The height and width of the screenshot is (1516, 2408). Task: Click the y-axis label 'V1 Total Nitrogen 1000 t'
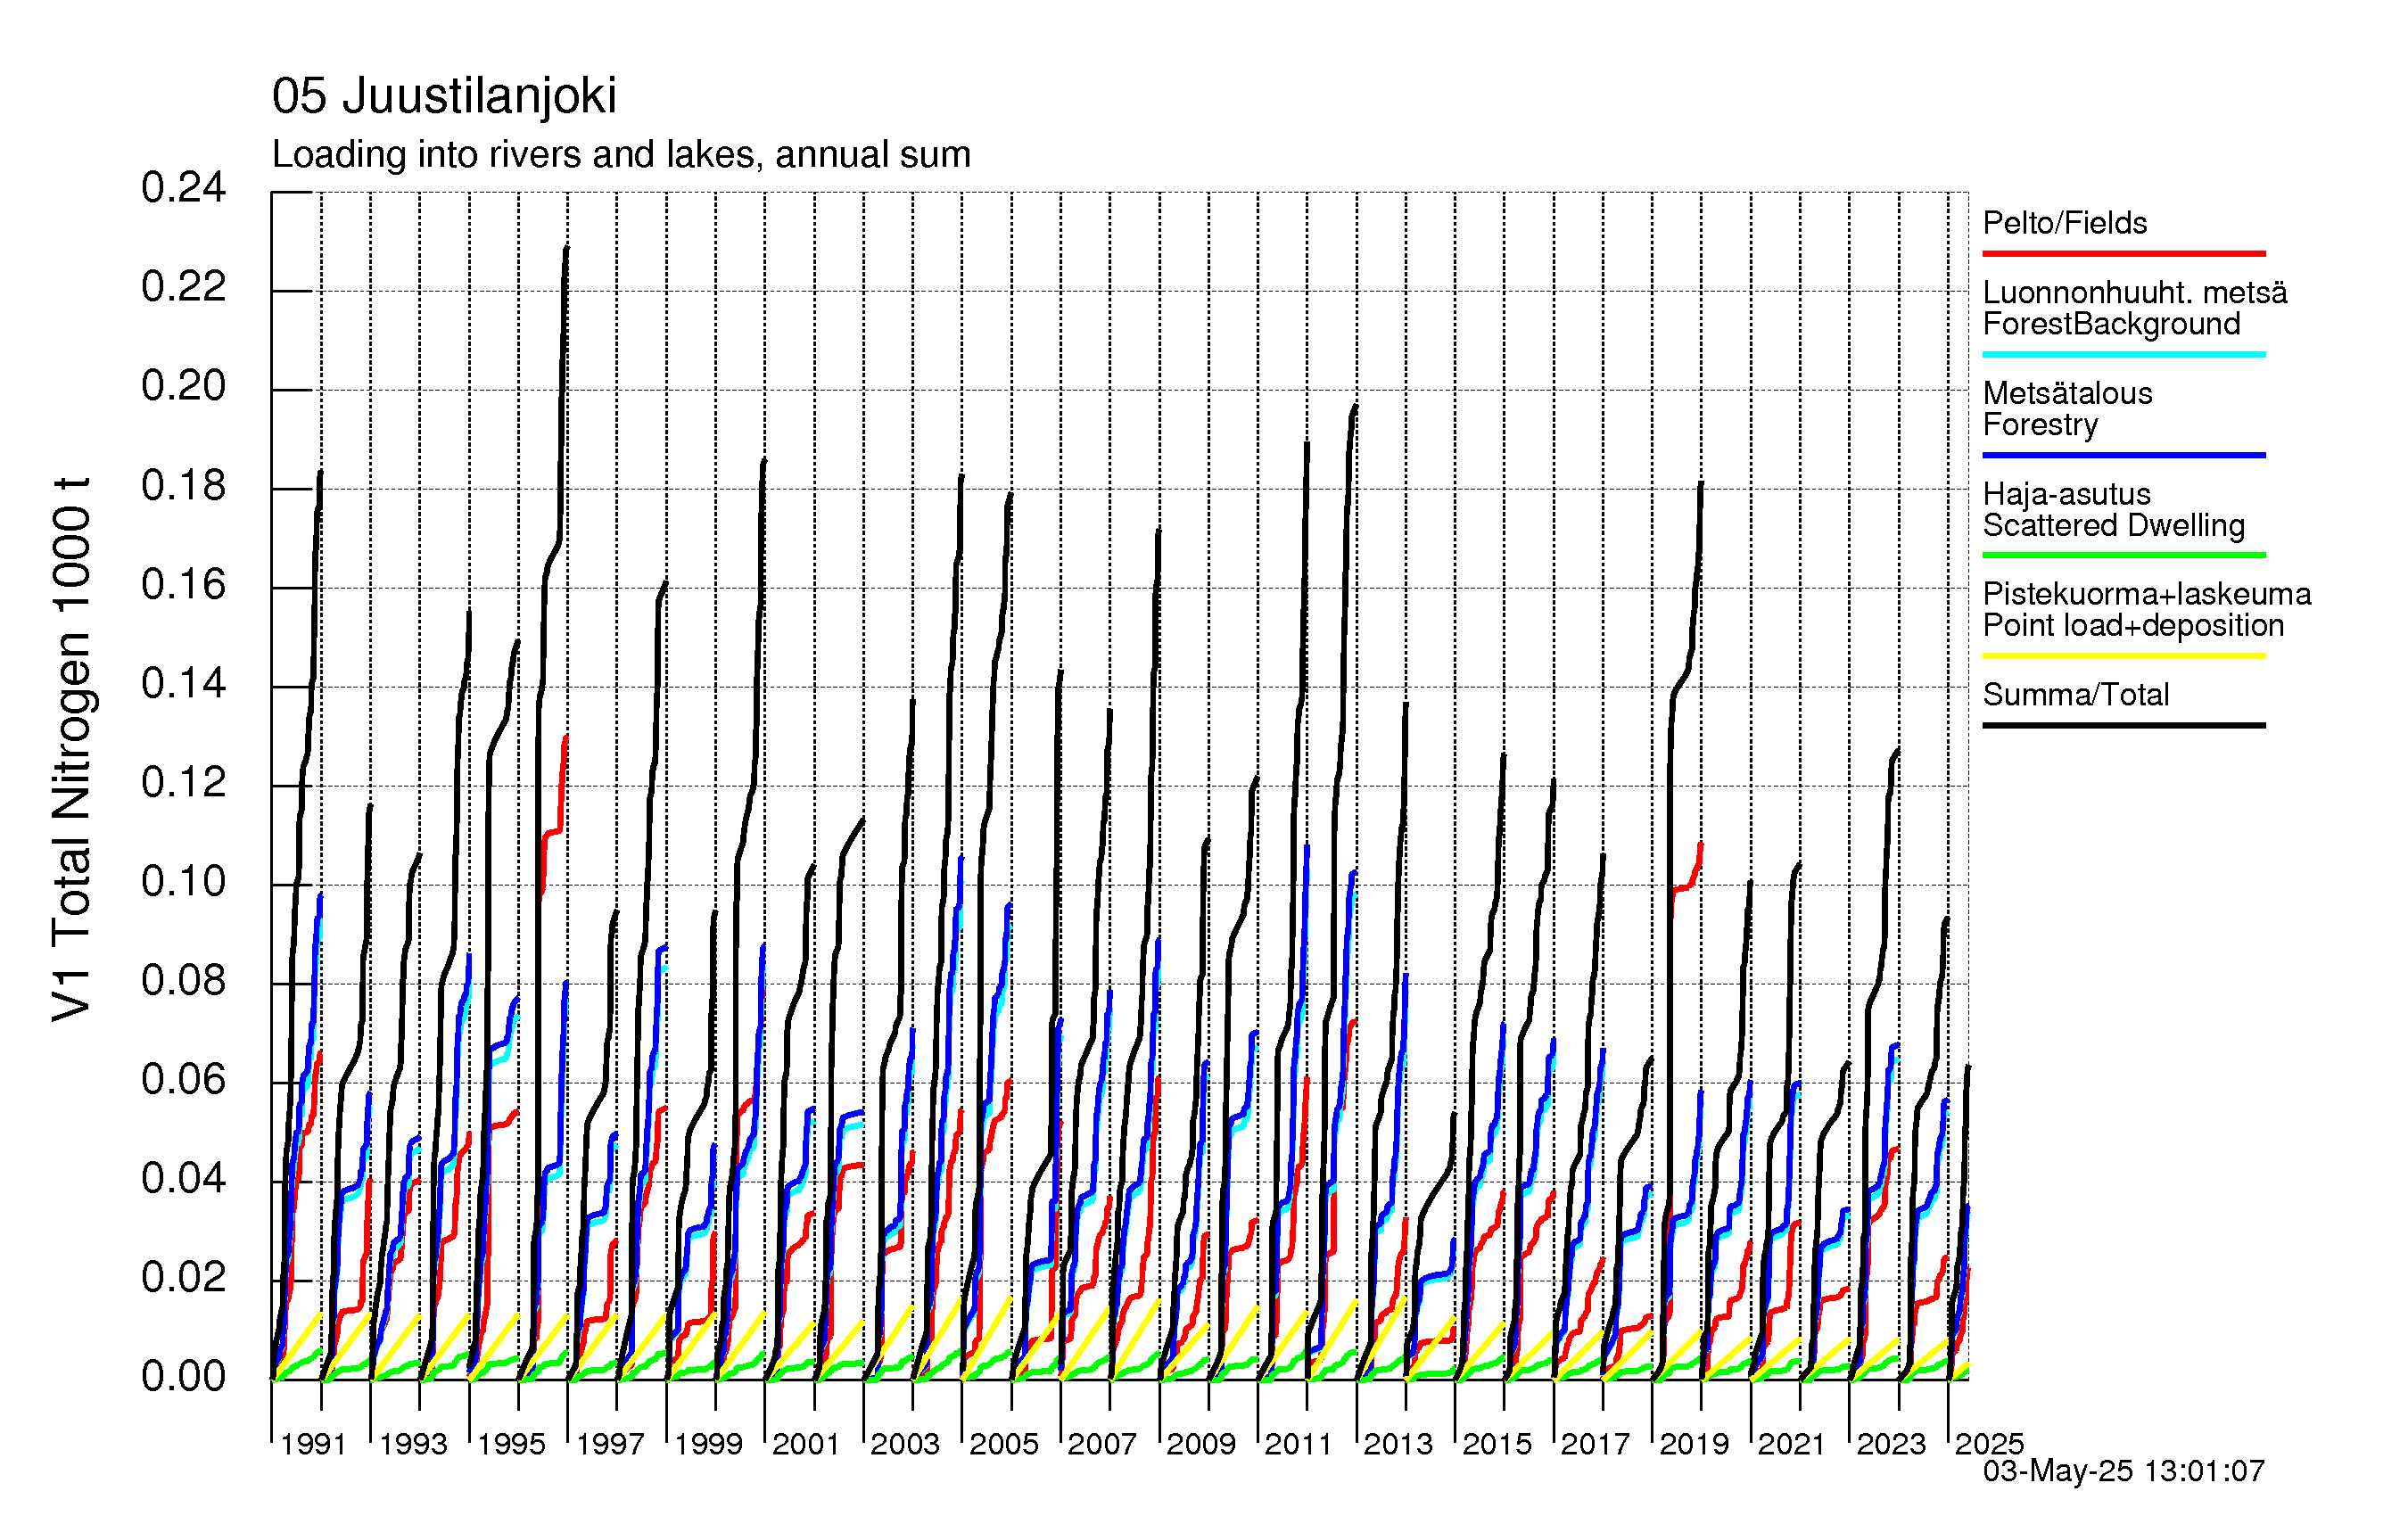[72, 748]
